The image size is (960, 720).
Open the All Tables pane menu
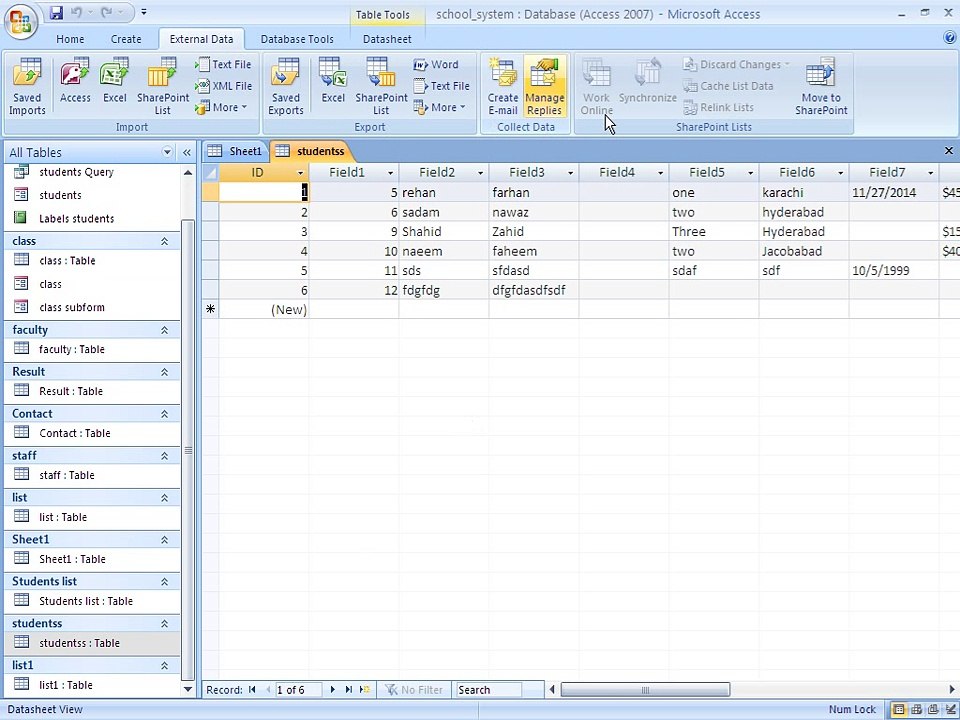click(167, 152)
